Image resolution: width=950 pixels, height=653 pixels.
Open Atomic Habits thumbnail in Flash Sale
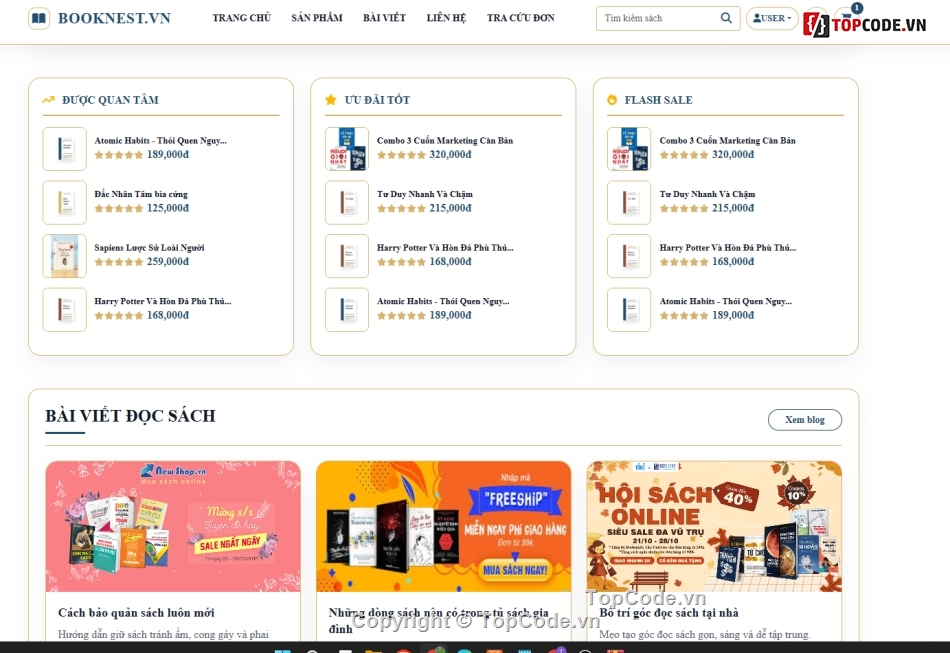pyautogui.click(x=629, y=310)
